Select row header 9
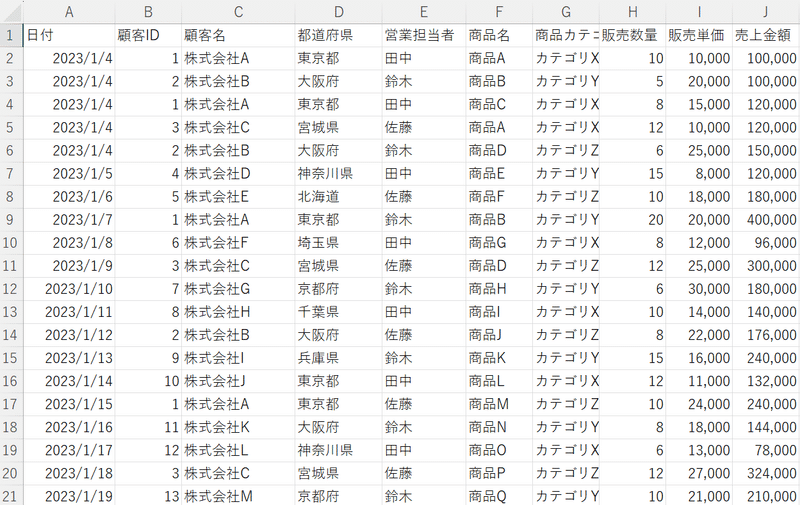The width and height of the screenshot is (800, 505). coord(11,219)
